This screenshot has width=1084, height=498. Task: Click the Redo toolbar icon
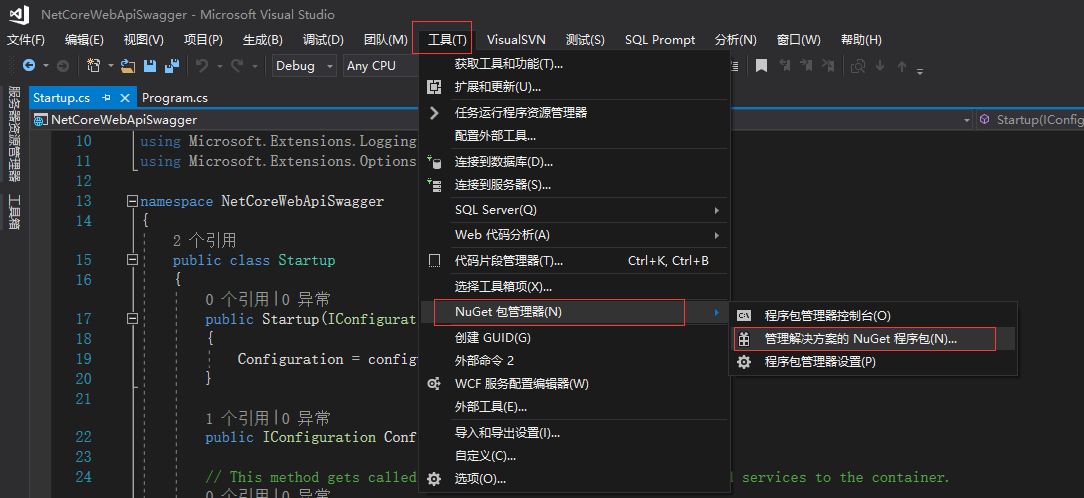pyautogui.click(x=237, y=66)
